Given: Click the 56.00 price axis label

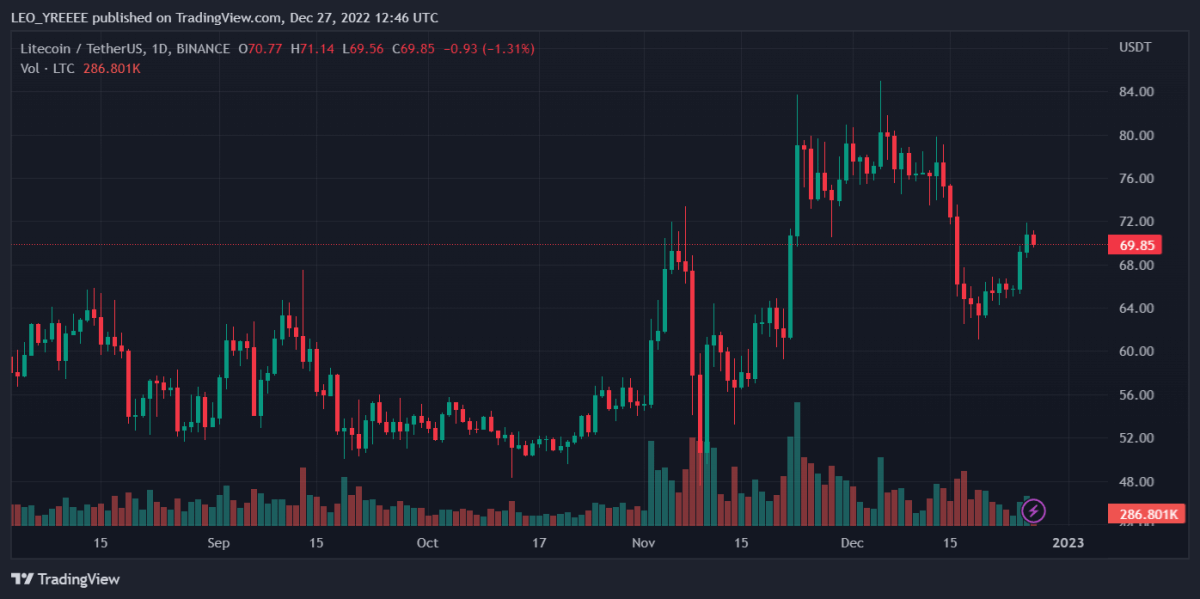Looking at the screenshot, I should [1138, 395].
